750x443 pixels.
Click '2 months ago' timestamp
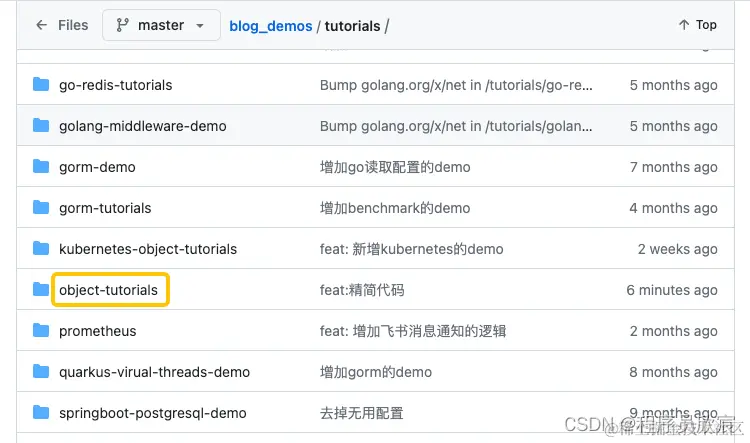click(x=673, y=331)
